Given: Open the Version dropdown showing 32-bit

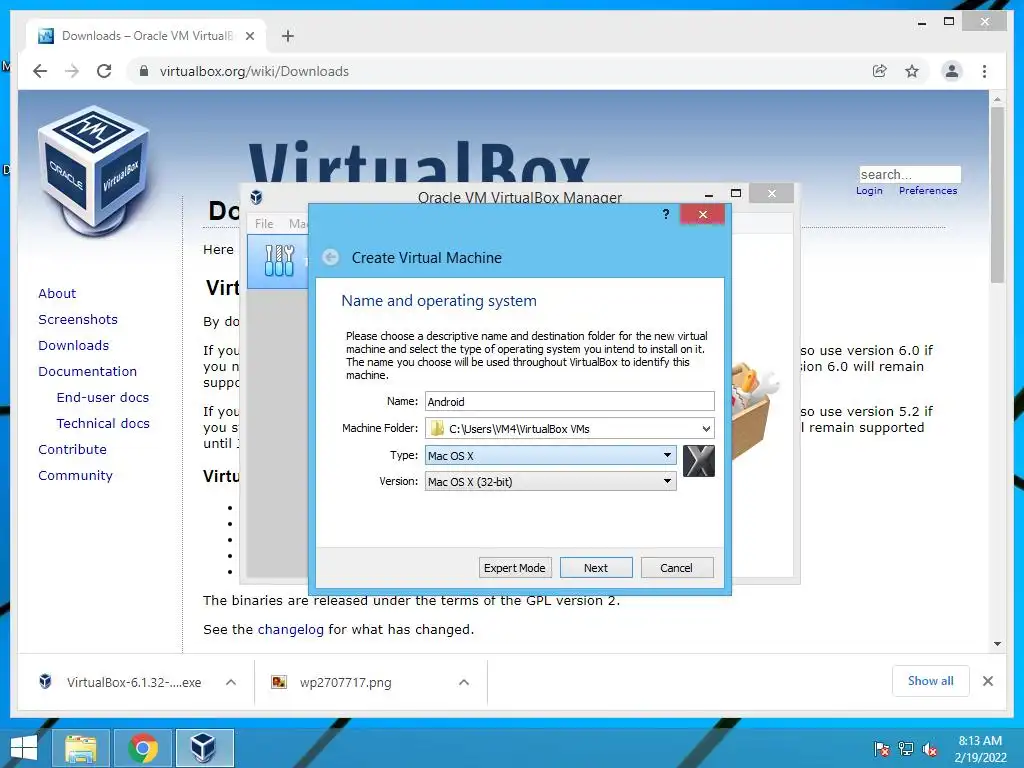Looking at the screenshot, I should click(x=550, y=481).
